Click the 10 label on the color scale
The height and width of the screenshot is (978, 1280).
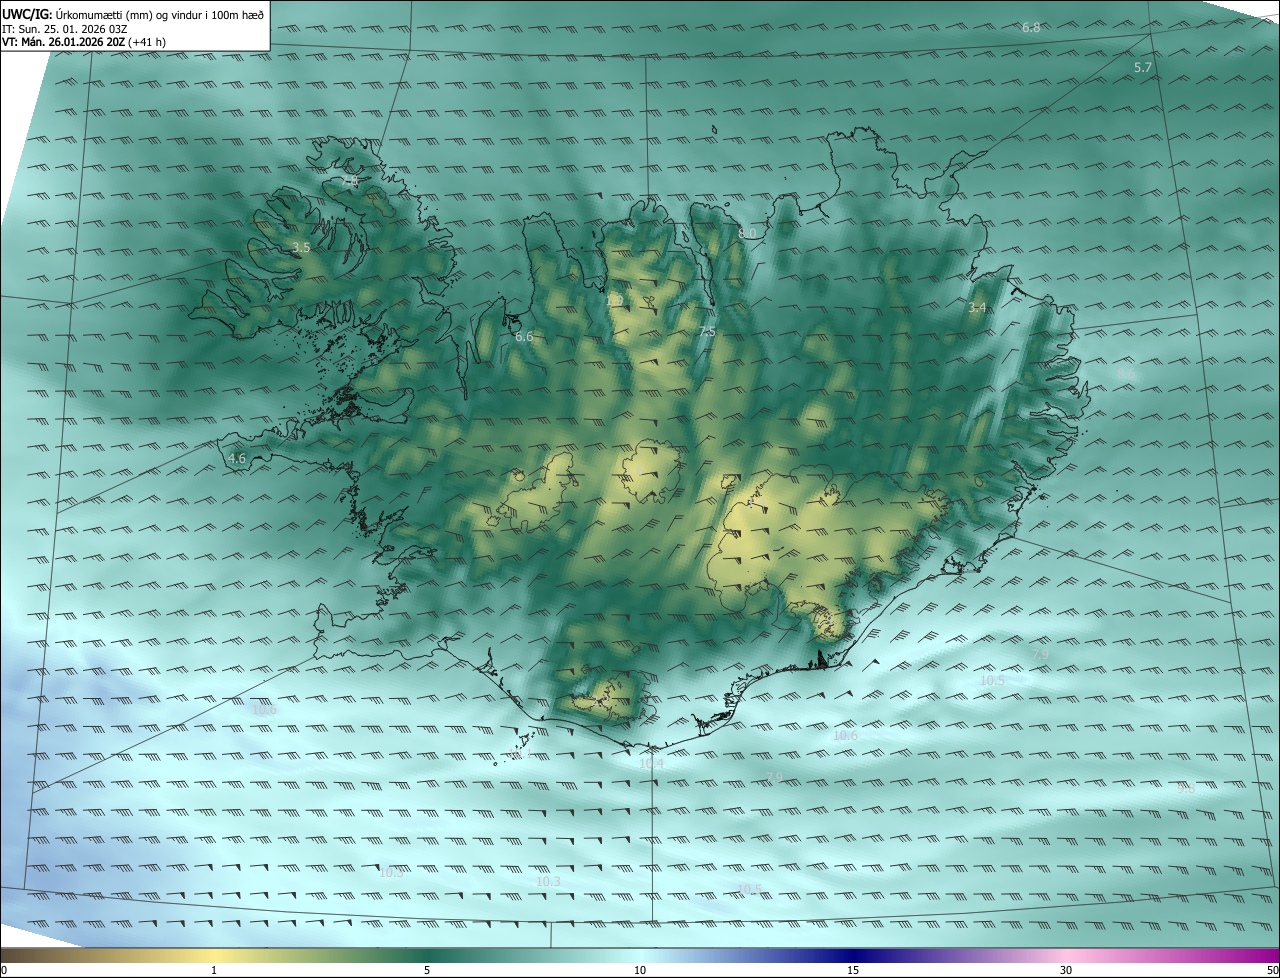click(640, 970)
